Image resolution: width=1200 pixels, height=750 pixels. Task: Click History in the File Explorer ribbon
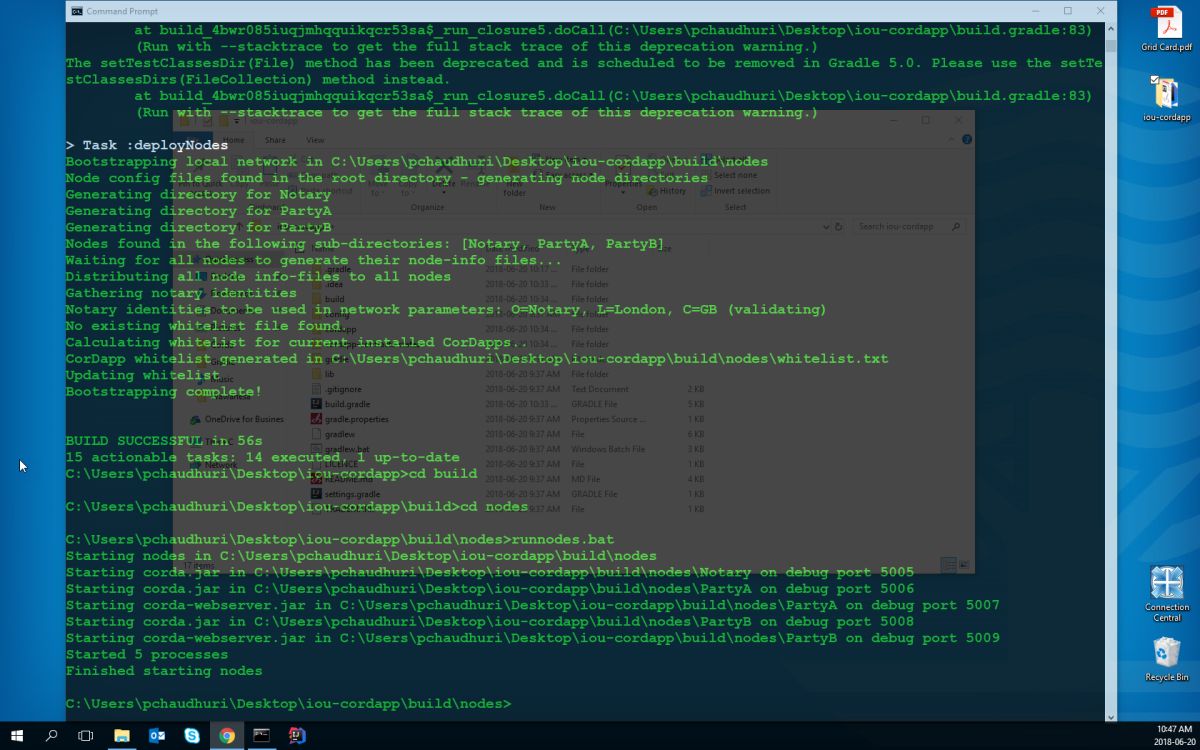pos(666,190)
